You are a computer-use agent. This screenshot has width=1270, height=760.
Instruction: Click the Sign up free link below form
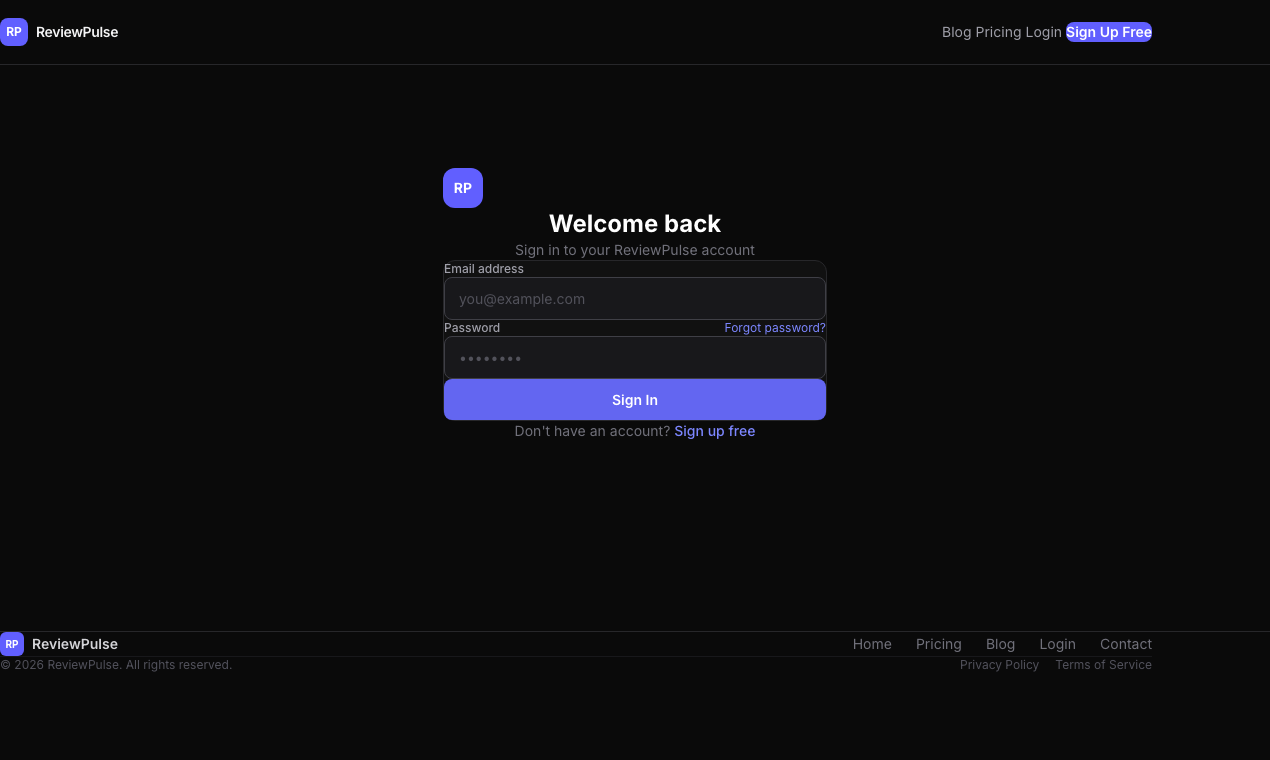coord(714,431)
